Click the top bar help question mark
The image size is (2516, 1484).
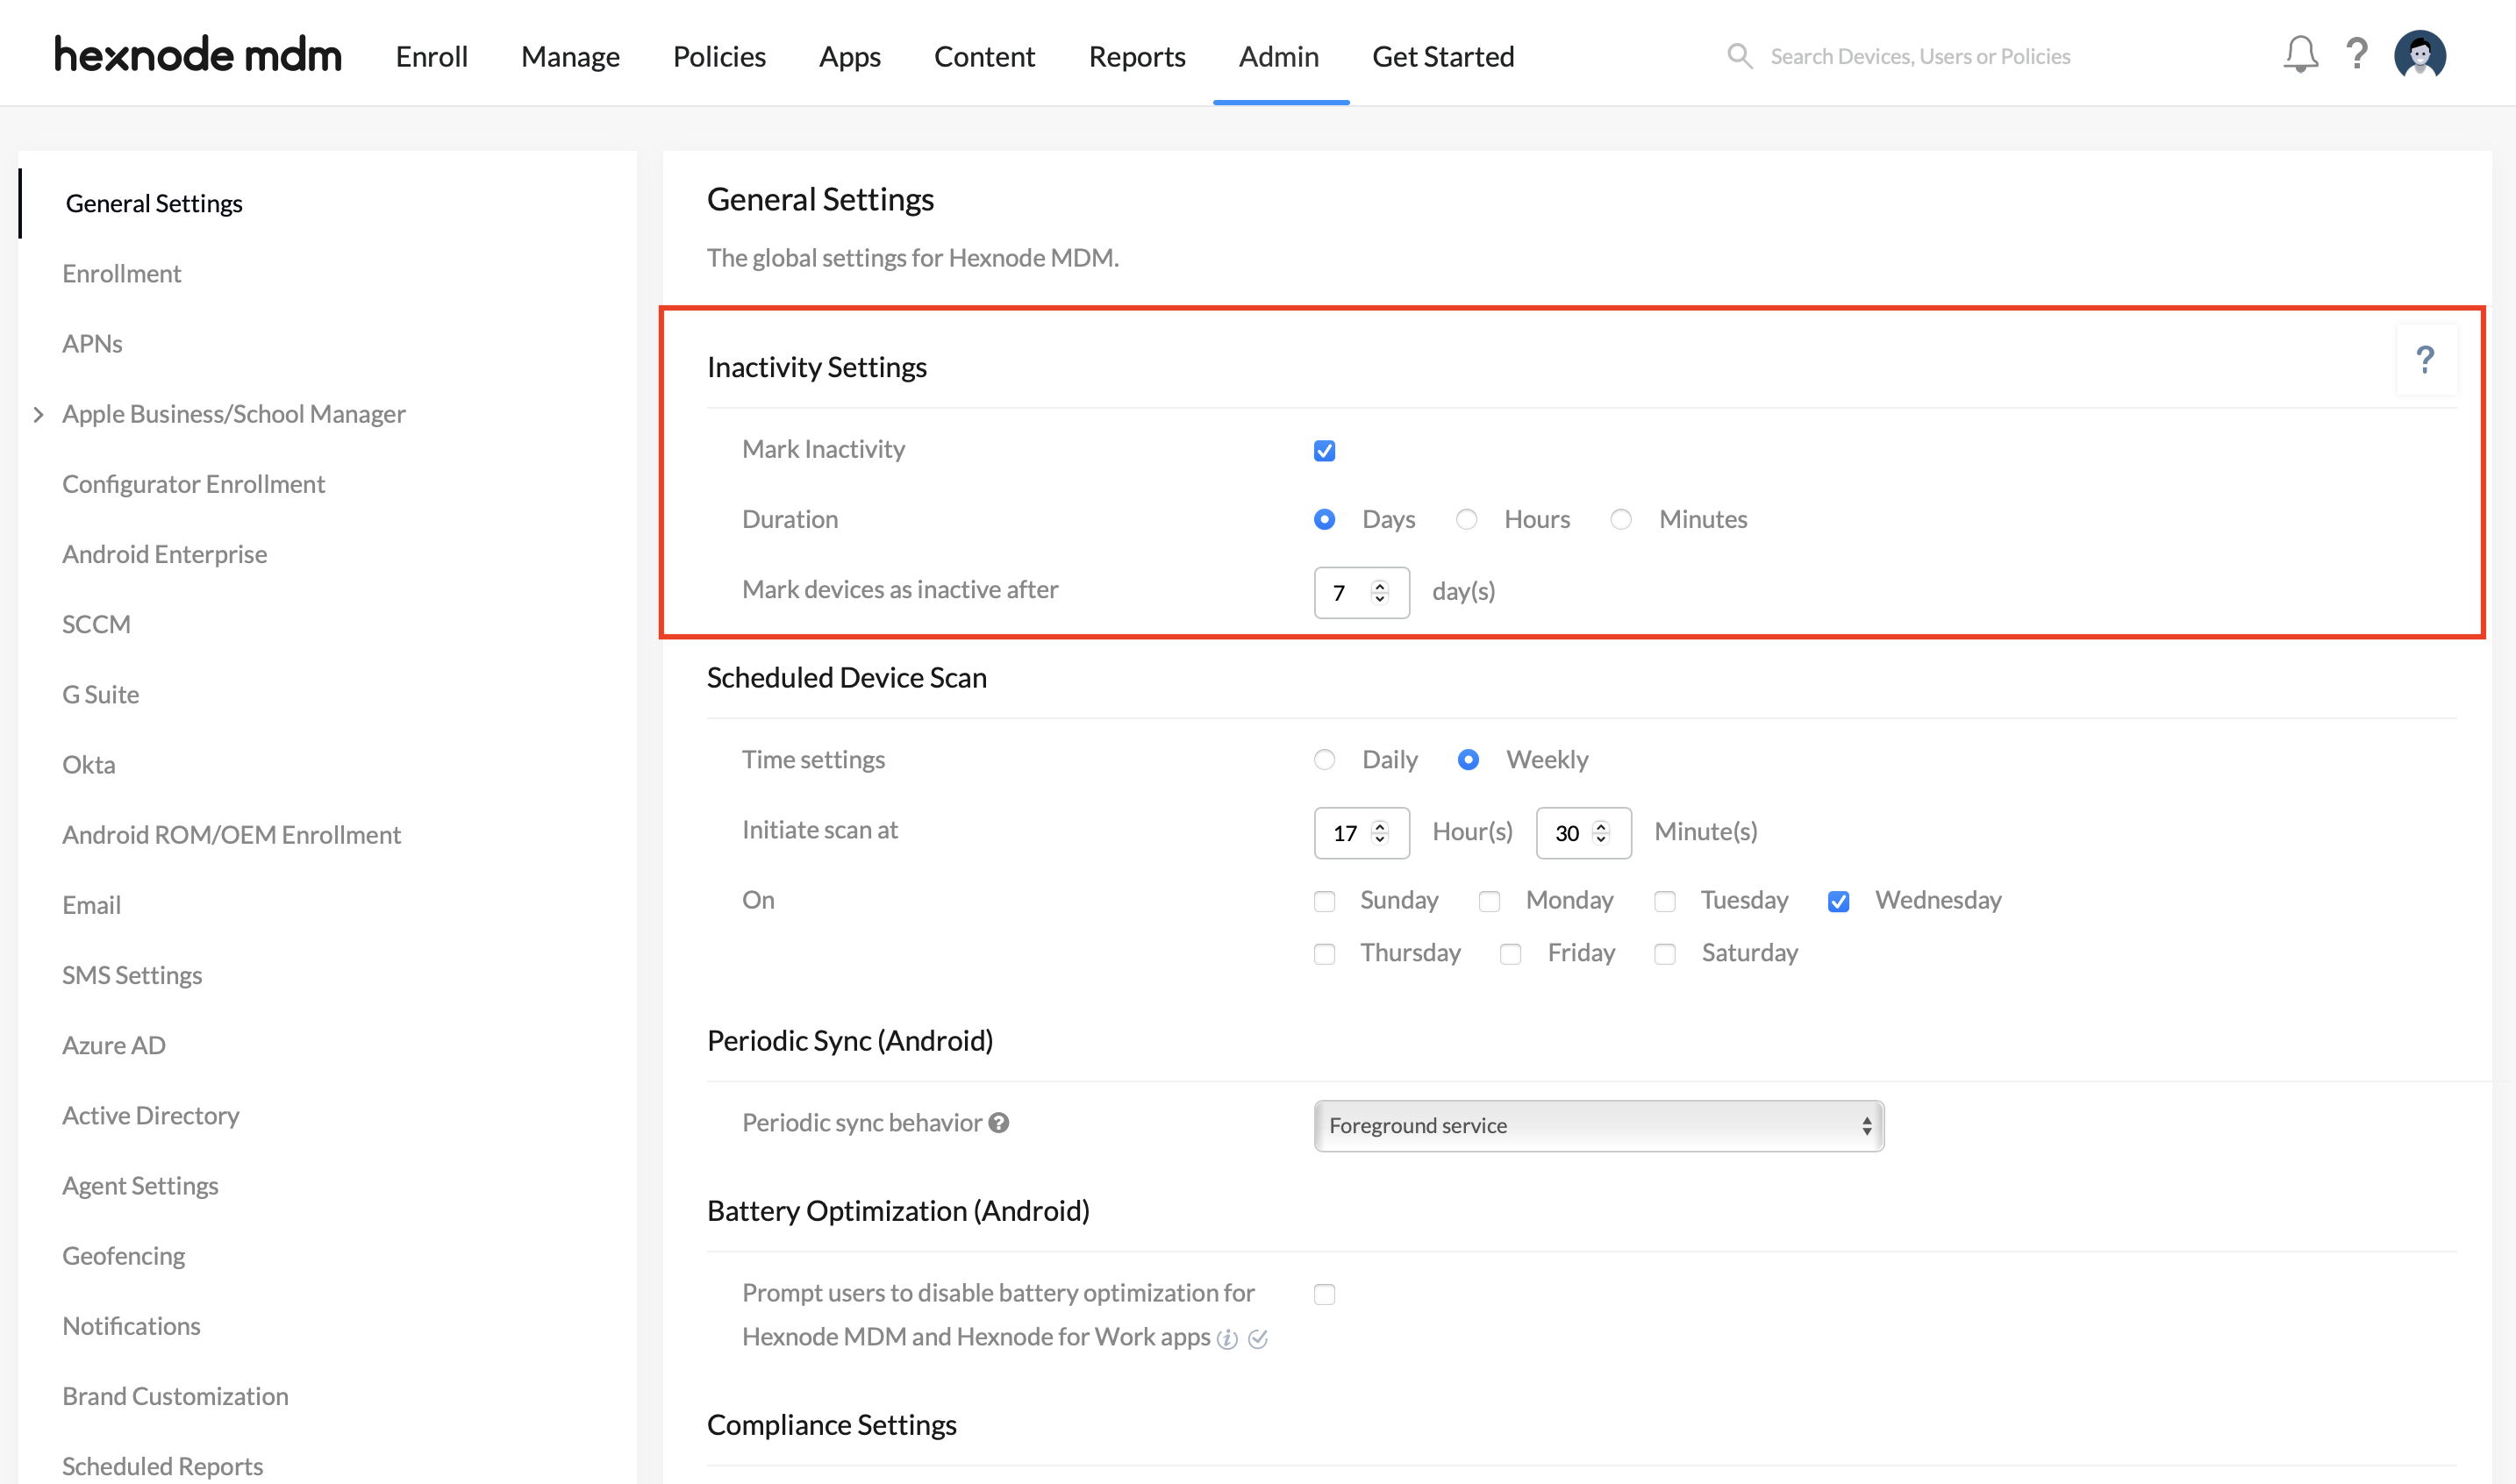coord(2357,54)
